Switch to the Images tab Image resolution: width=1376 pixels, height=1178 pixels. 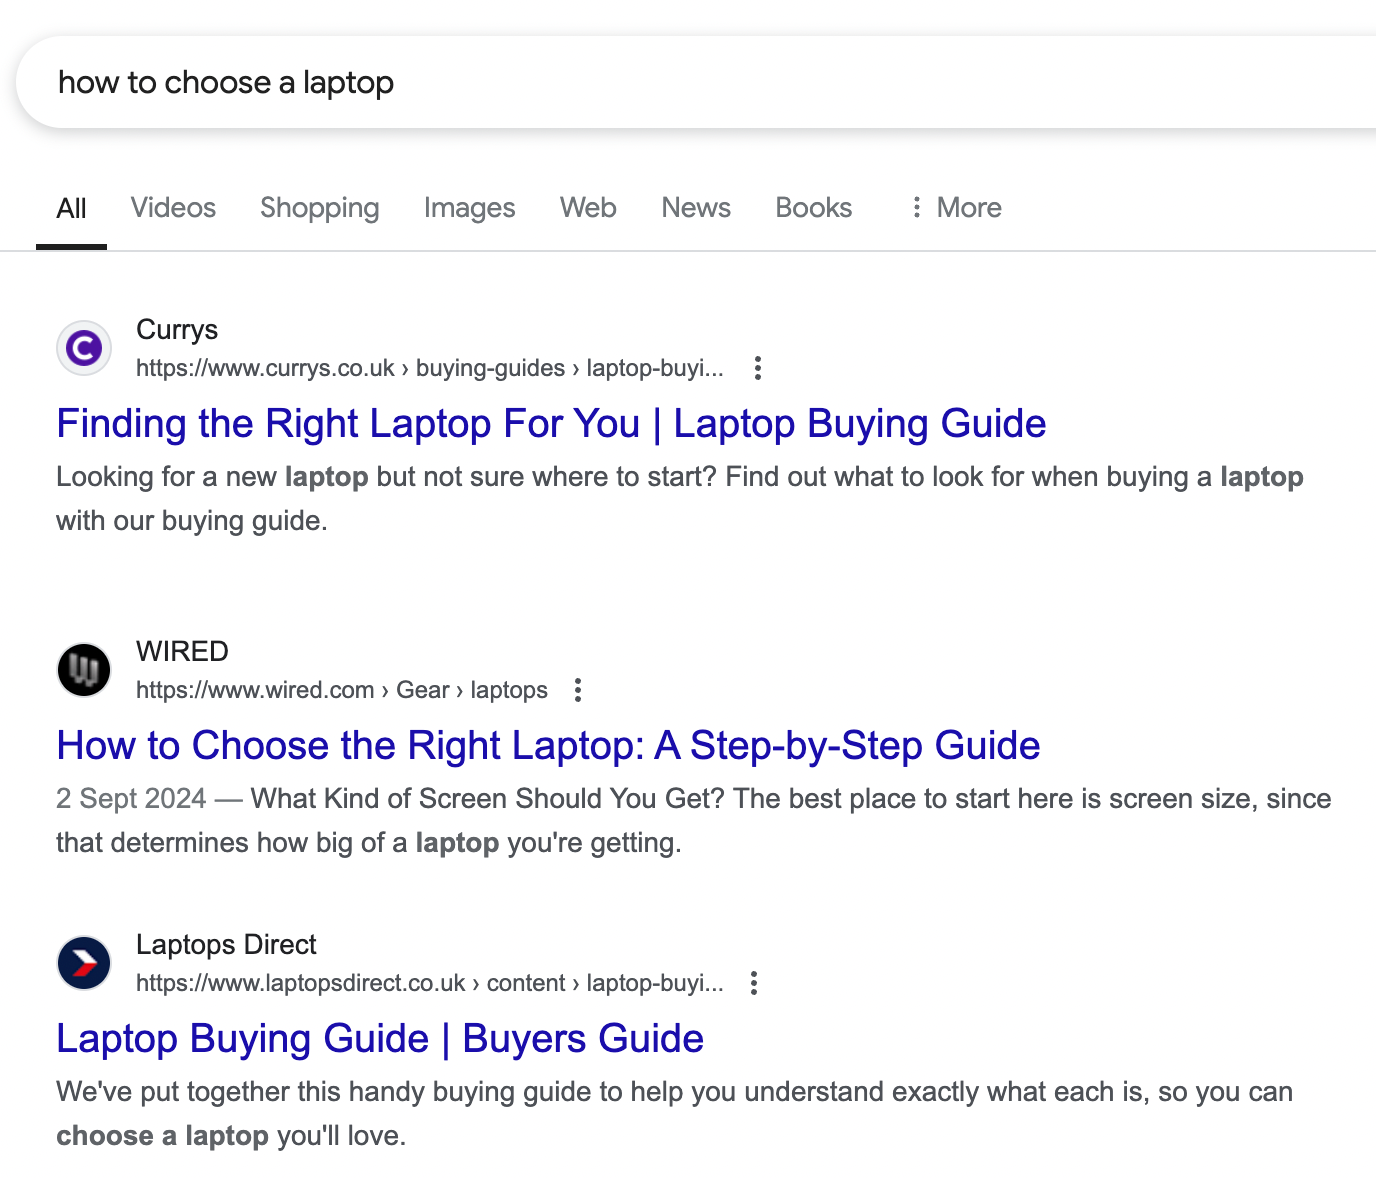click(469, 208)
